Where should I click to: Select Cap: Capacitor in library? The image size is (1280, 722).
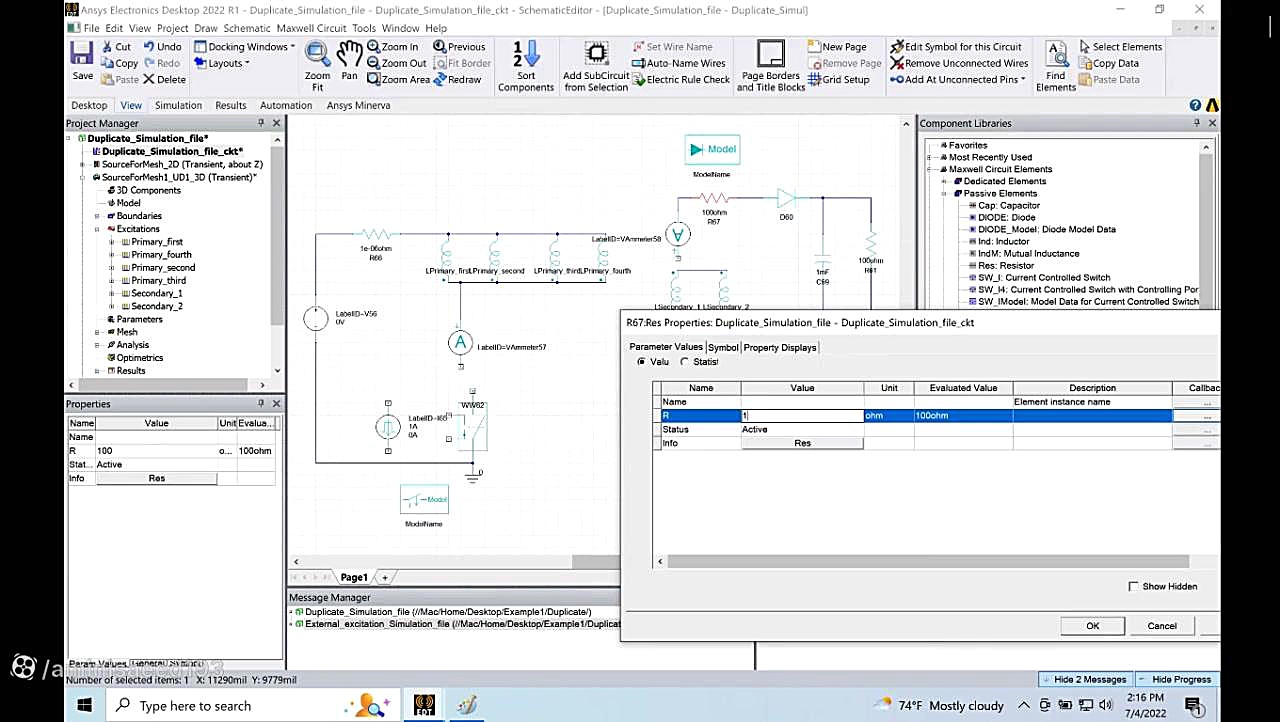pos(1008,205)
